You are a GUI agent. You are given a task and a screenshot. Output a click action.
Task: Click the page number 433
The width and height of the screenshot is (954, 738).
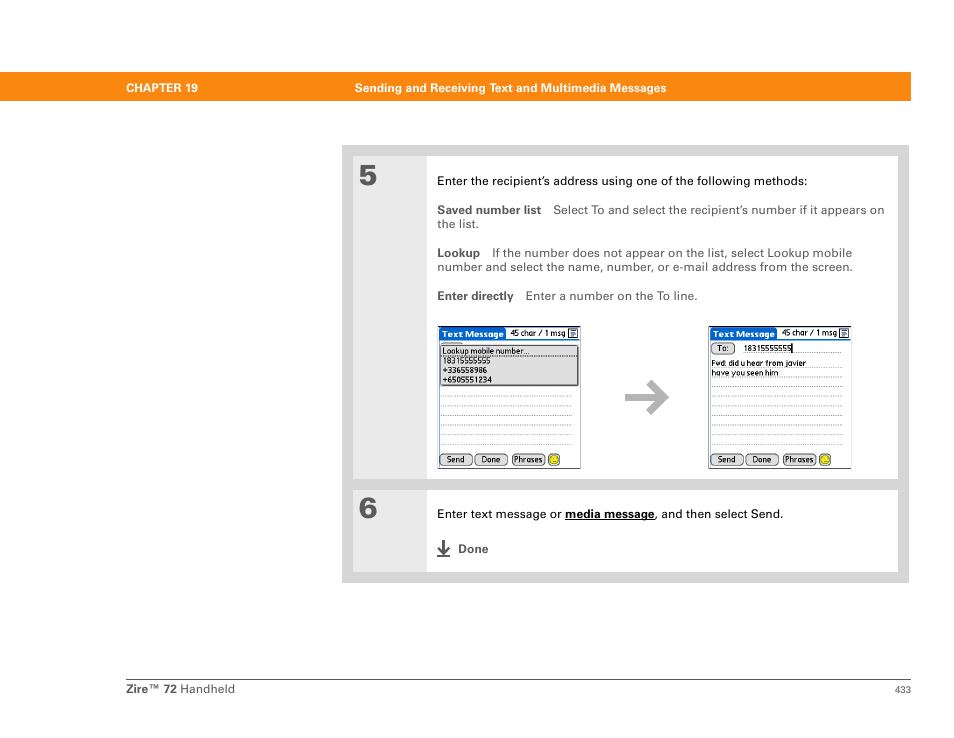[x=902, y=690]
